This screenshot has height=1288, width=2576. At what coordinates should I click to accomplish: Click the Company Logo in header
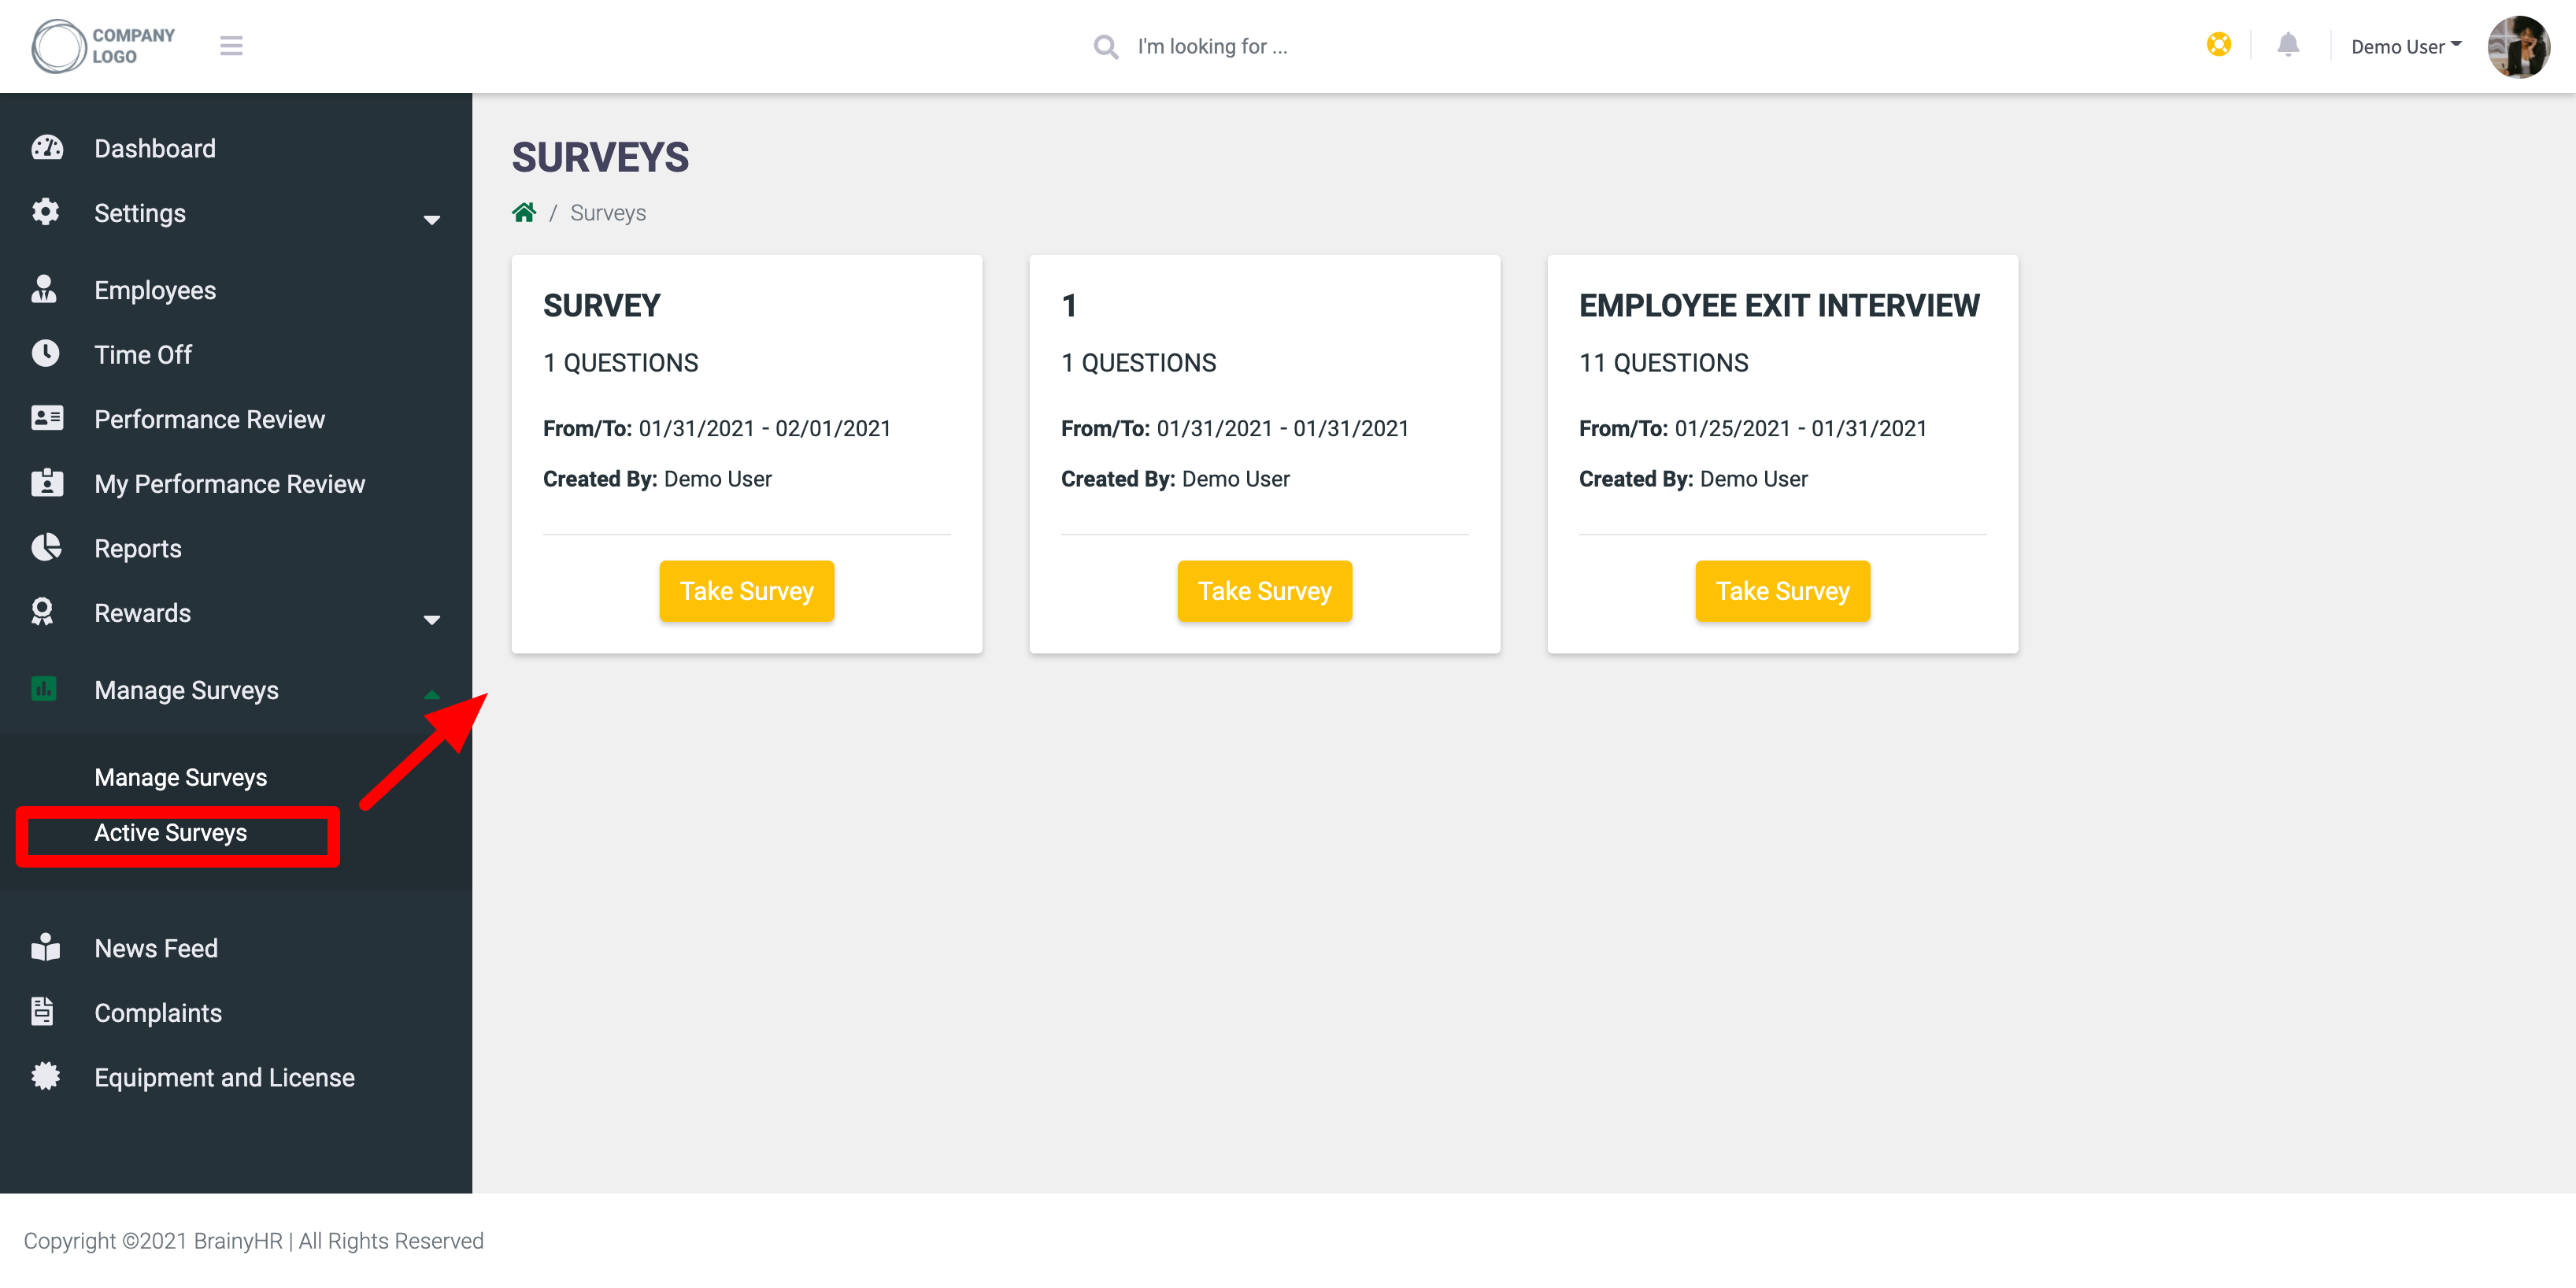tap(103, 46)
